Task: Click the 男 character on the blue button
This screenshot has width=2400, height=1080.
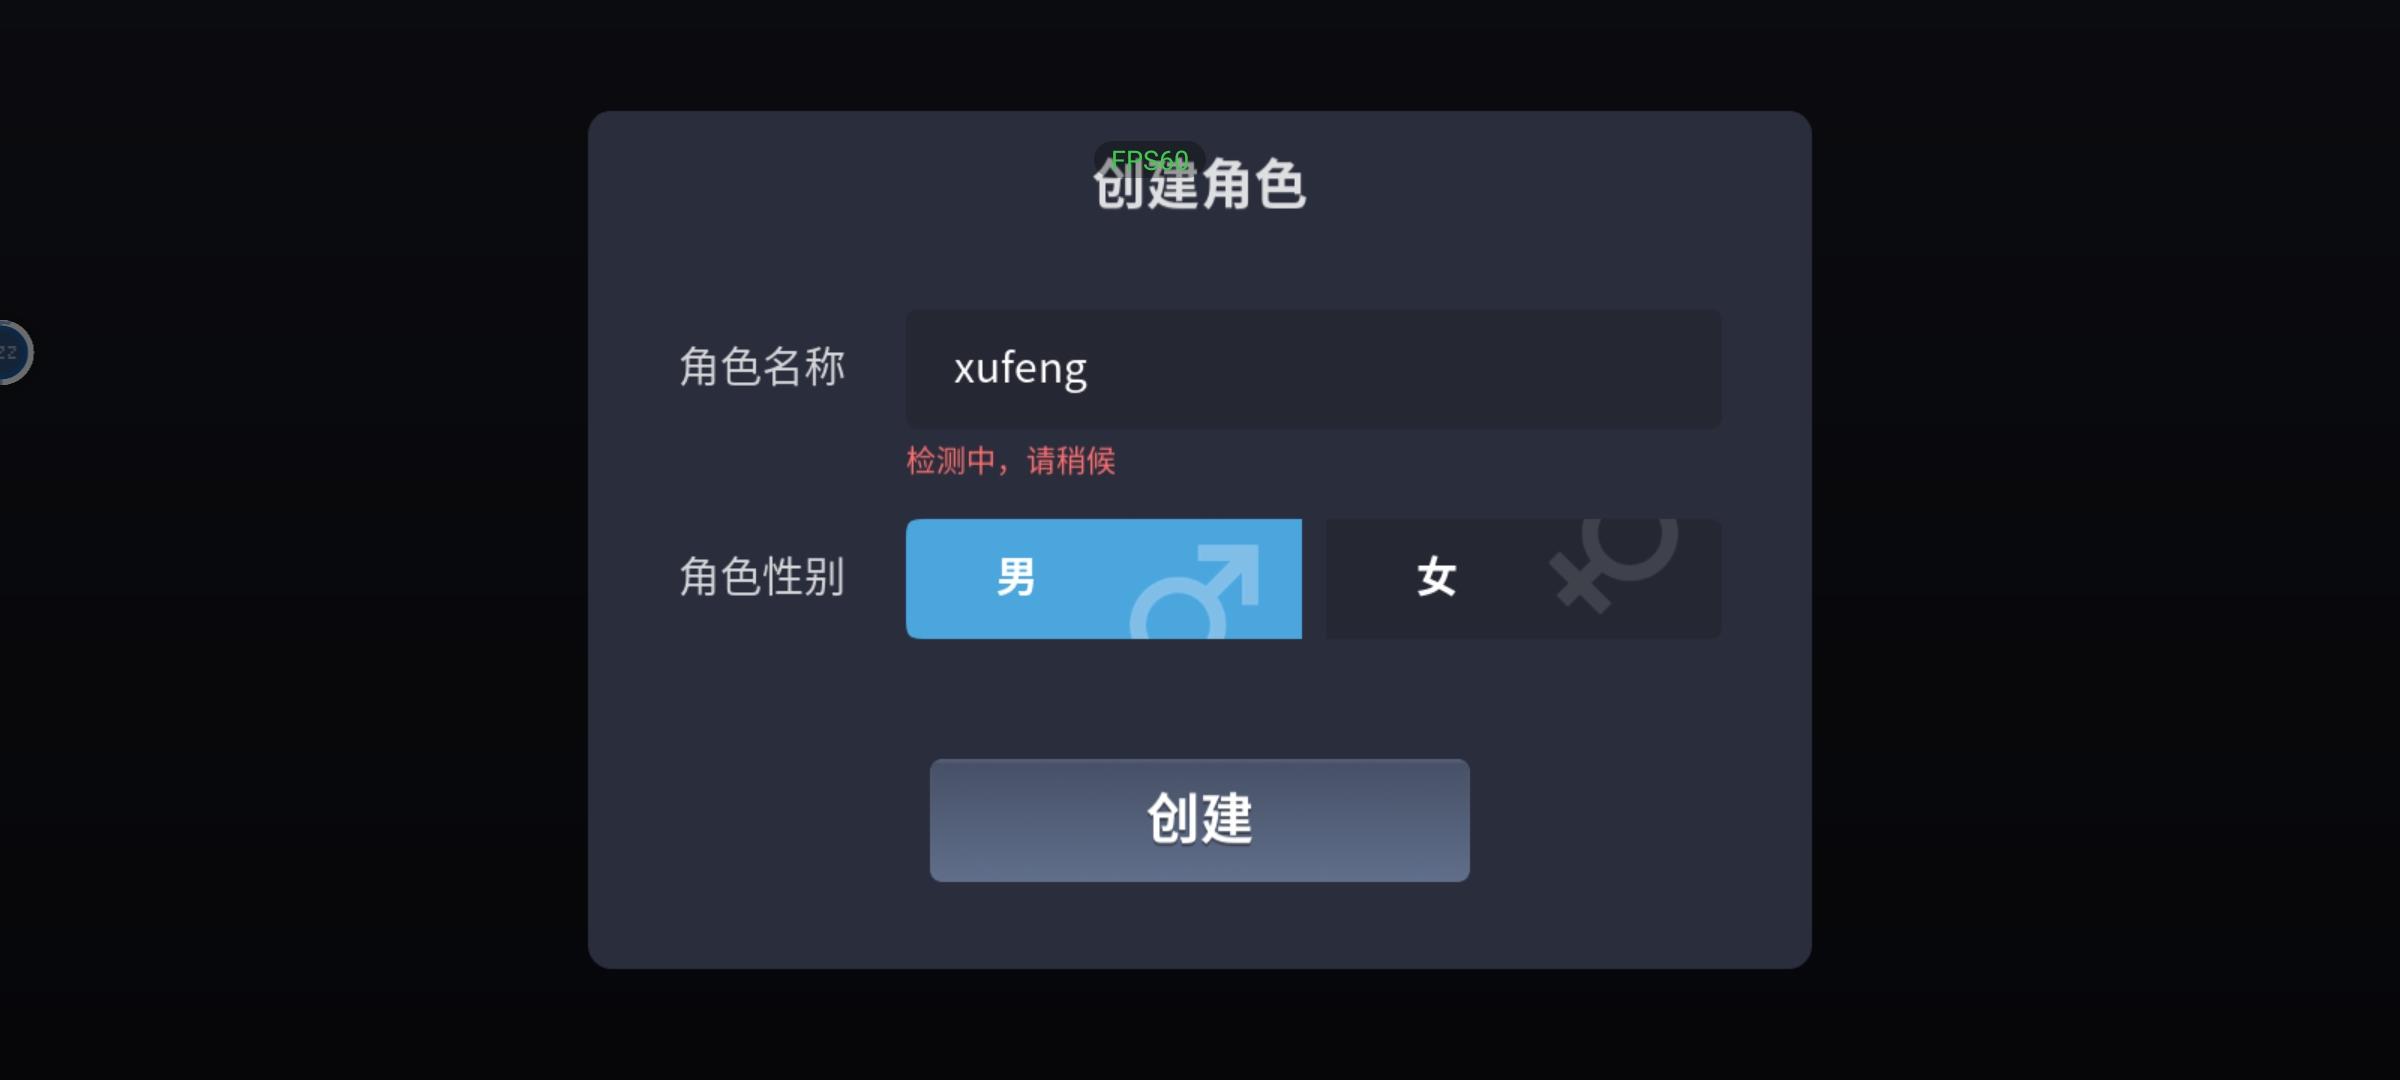Action: tap(1016, 578)
